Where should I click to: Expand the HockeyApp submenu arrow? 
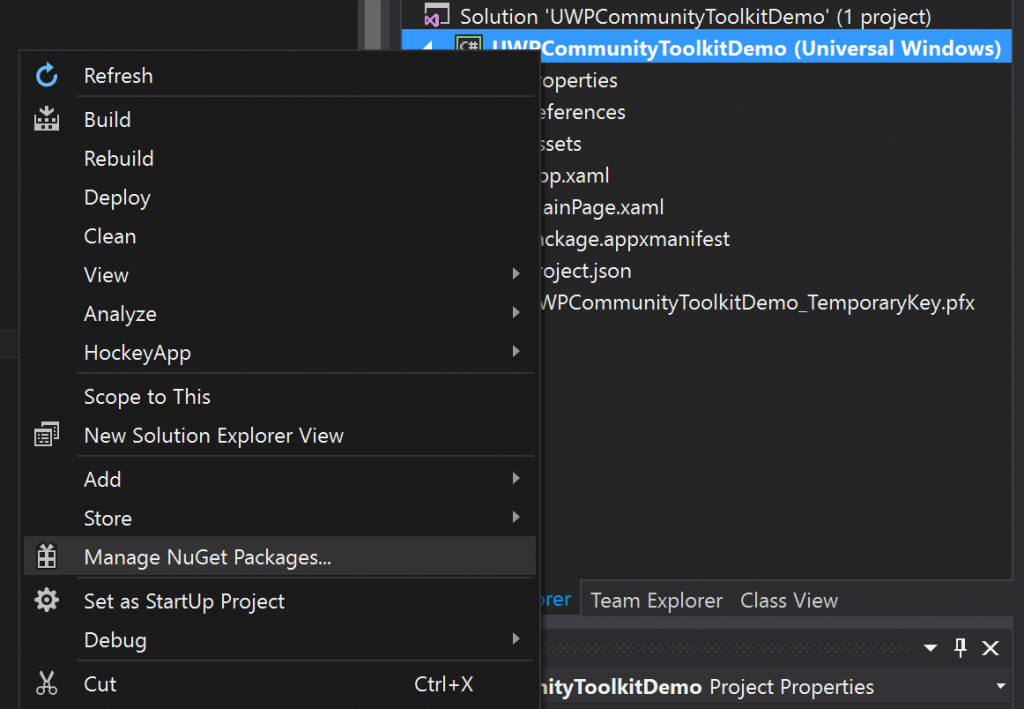point(516,351)
